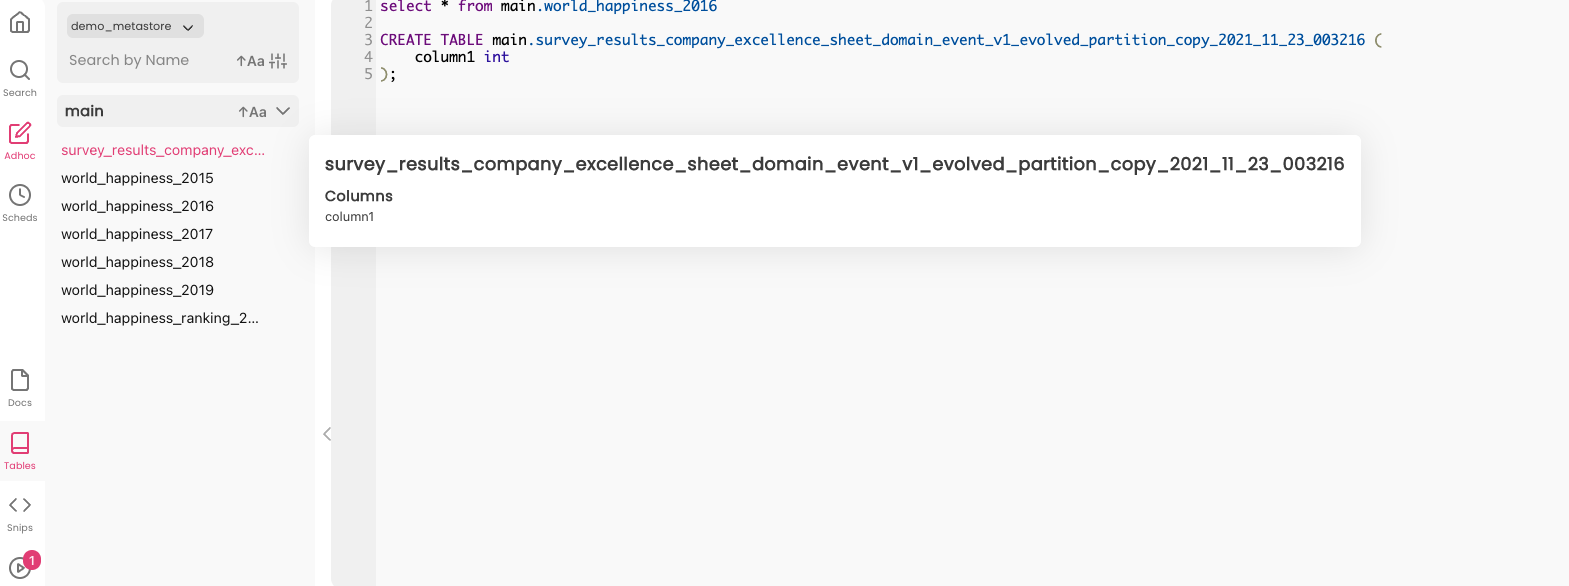Click the main schema header label

[84, 111]
